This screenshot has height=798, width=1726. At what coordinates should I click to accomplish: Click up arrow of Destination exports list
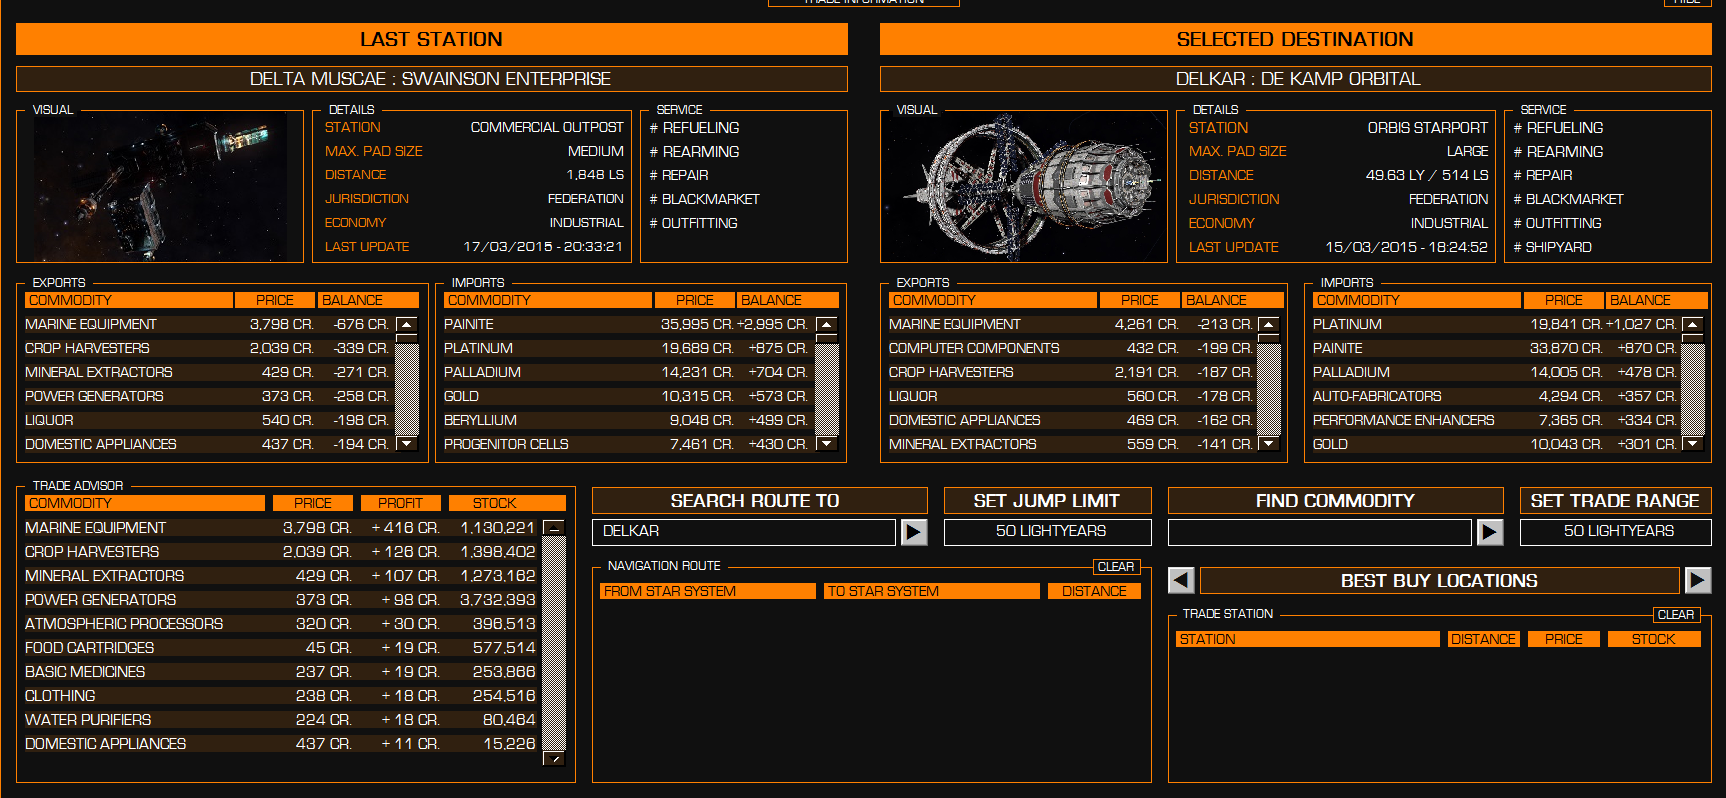point(1269,324)
